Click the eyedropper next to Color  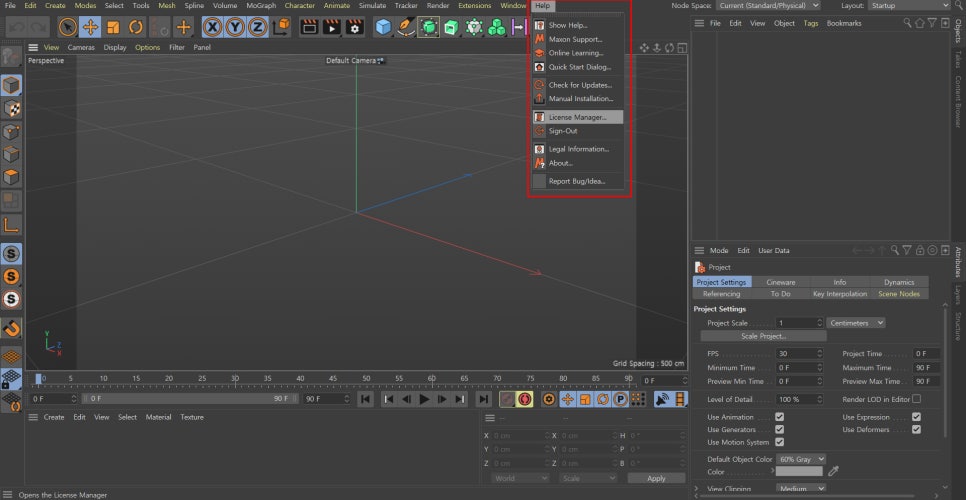click(834, 472)
